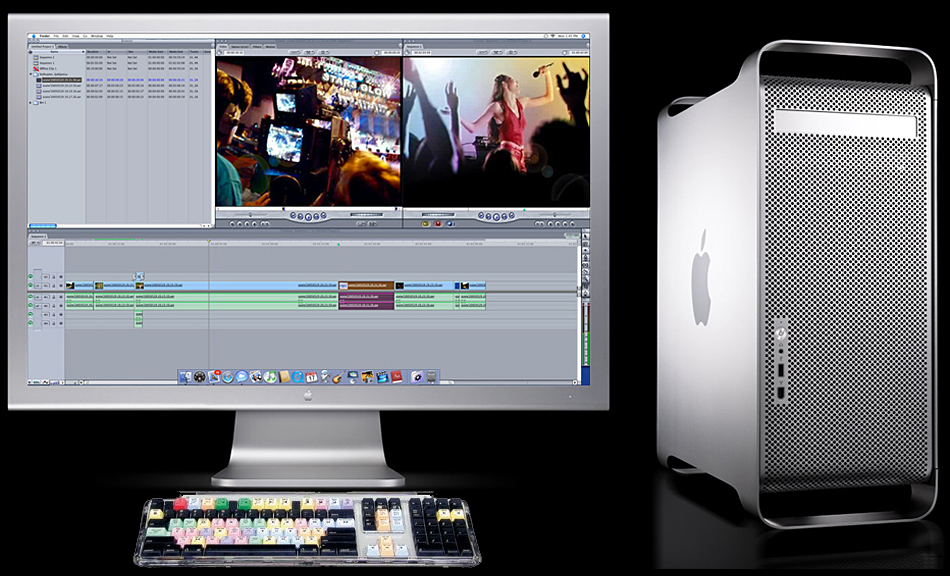
Task: Toggle the bottom audio track's green enable light
Action: coord(30,323)
